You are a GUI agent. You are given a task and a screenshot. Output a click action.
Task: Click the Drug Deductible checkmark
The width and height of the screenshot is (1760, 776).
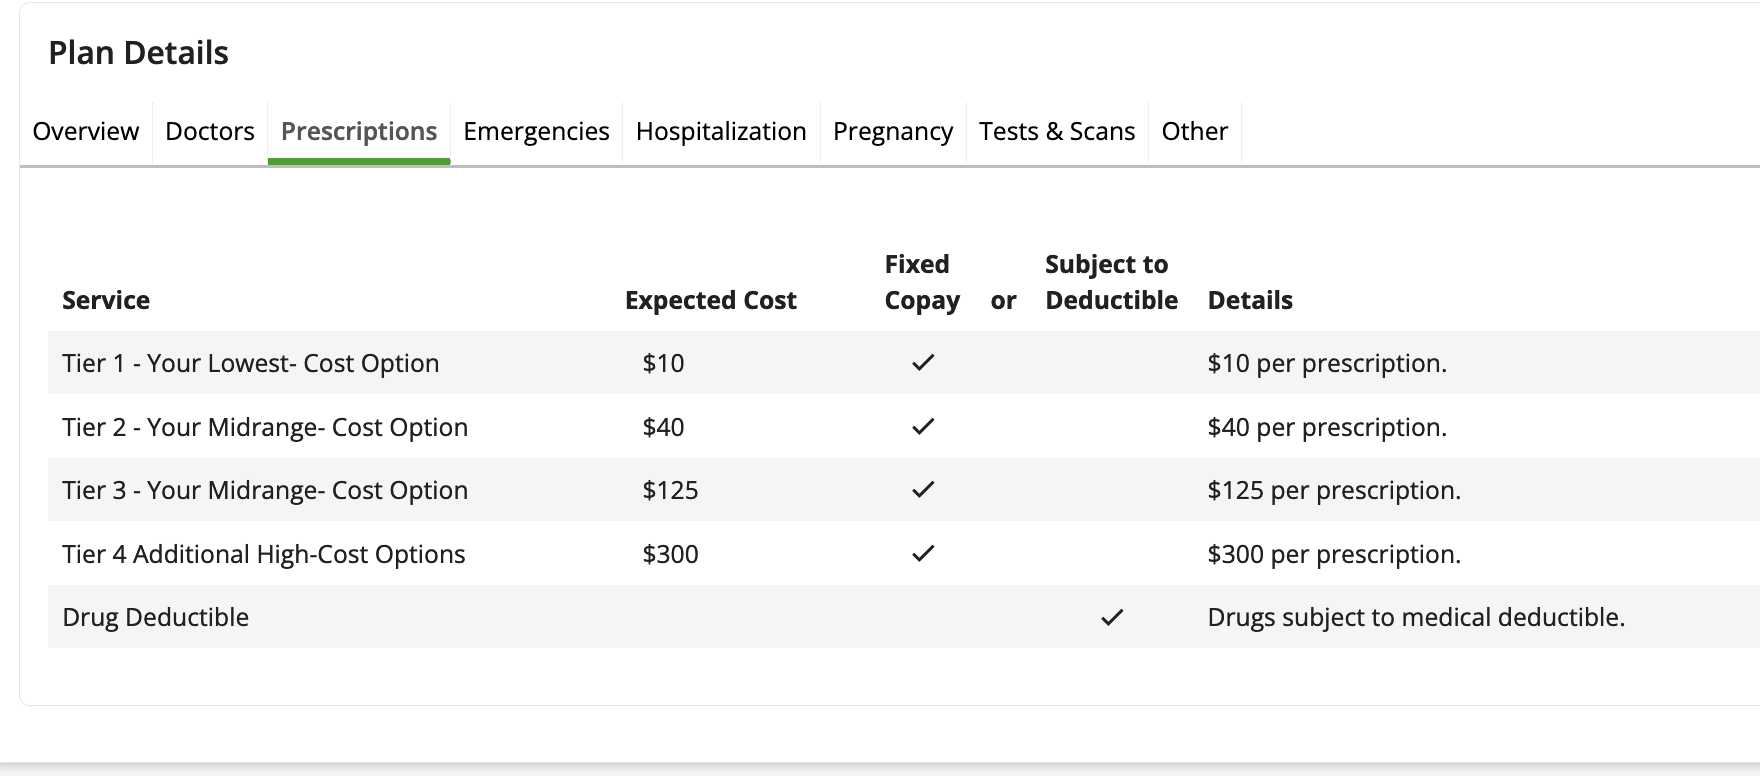[x=1112, y=618]
